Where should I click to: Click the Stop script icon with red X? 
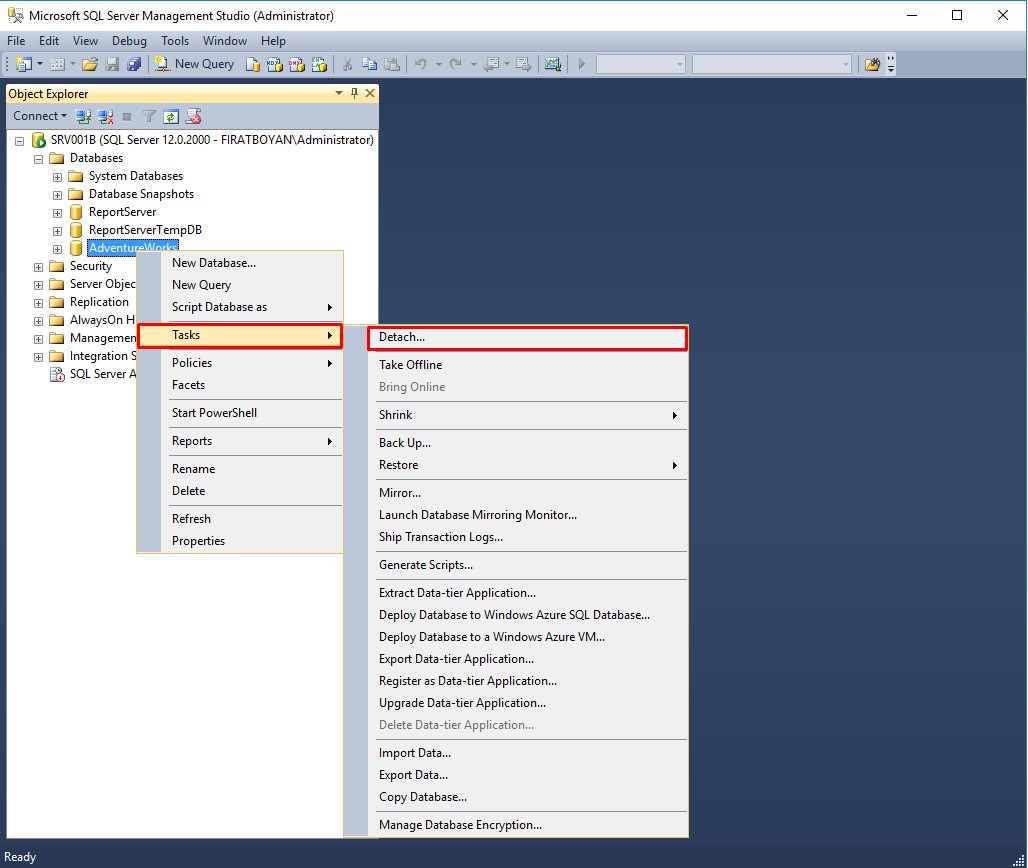coord(193,117)
